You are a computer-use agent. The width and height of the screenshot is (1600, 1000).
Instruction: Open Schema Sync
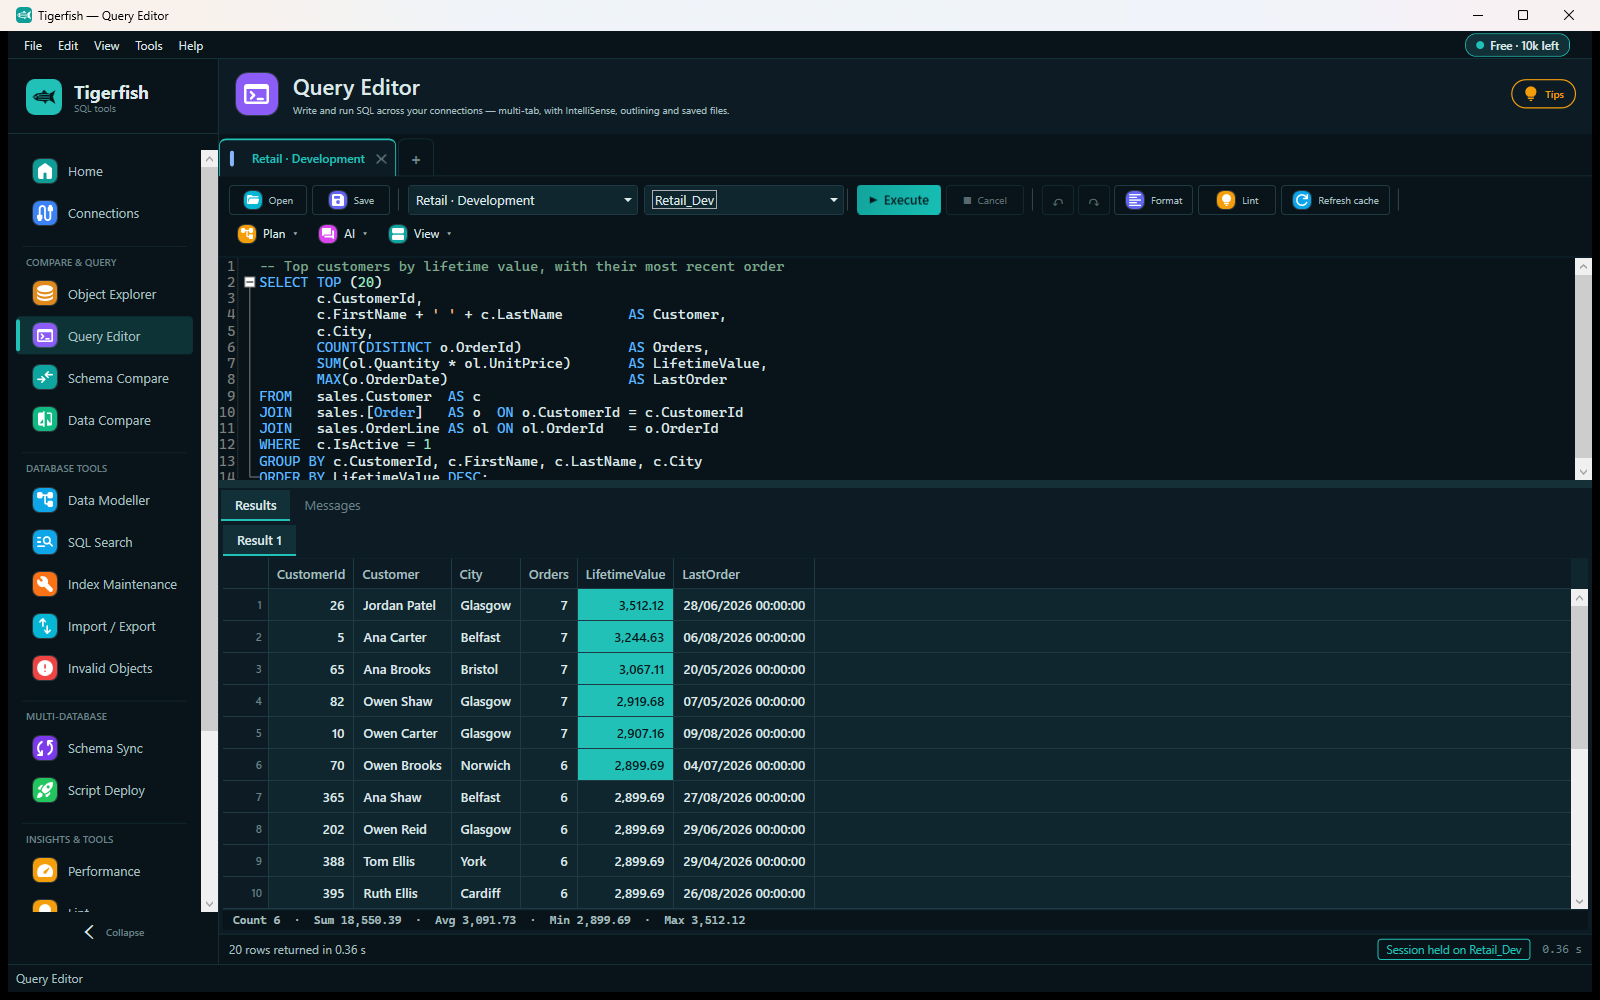tap(104, 748)
